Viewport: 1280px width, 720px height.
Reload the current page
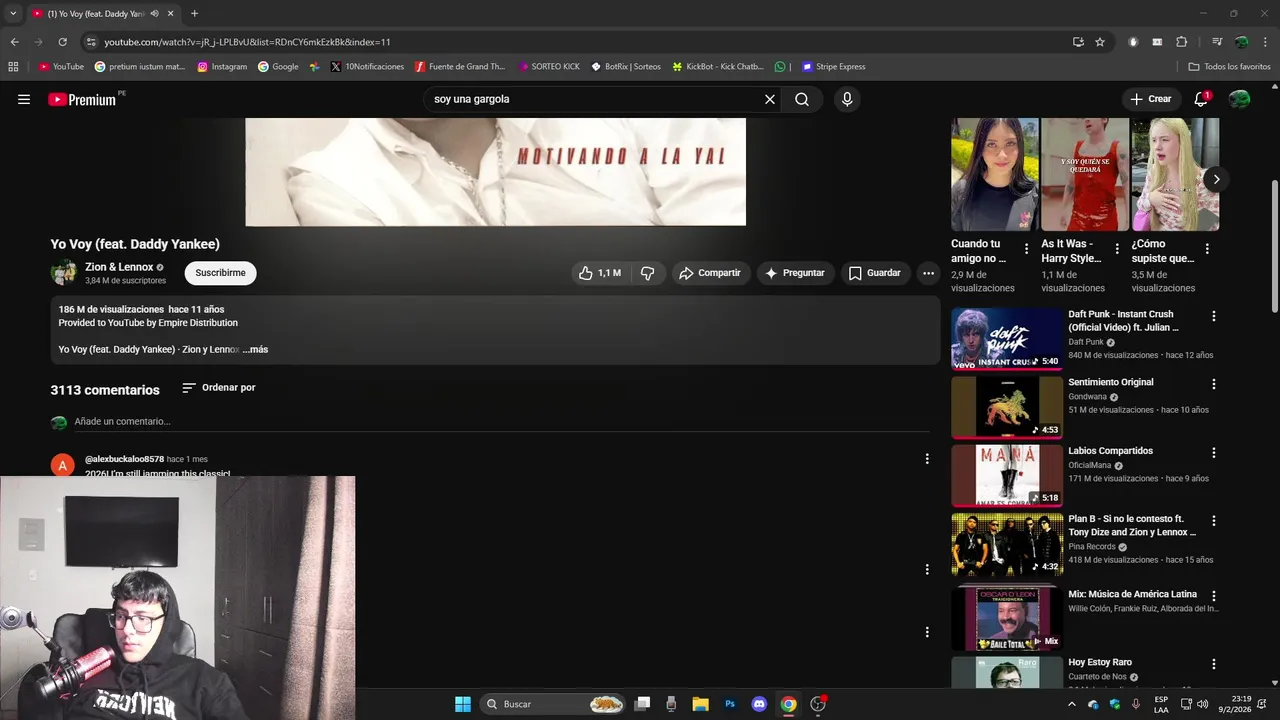coord(62,42)
